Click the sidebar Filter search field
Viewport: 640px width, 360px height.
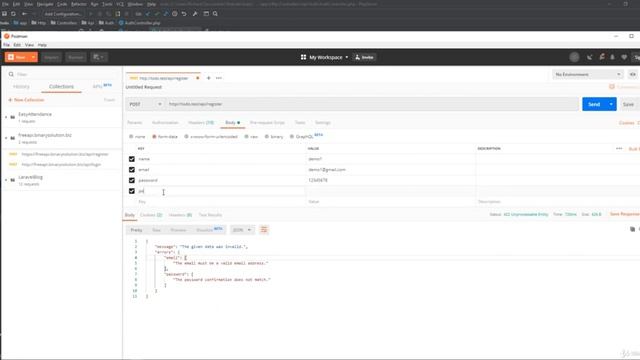pos(61,74)
